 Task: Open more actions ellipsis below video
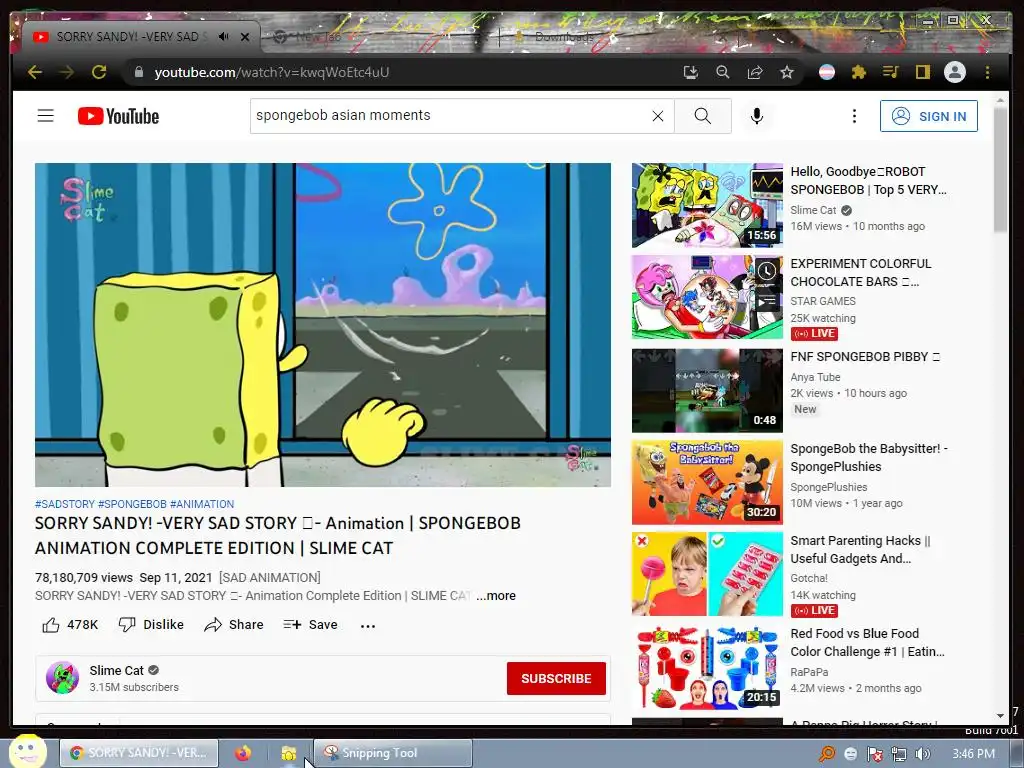coord(368,626)
